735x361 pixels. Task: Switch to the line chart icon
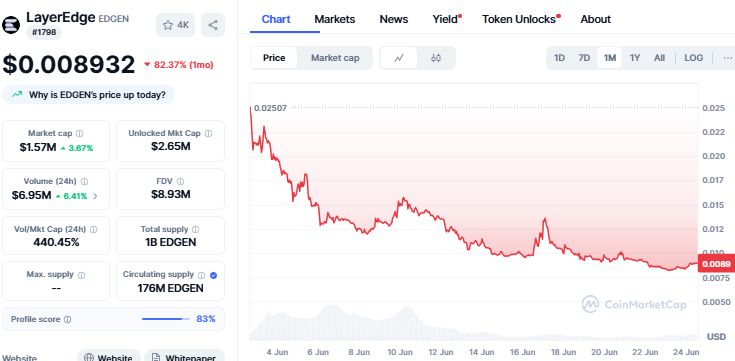click(399, 58)
